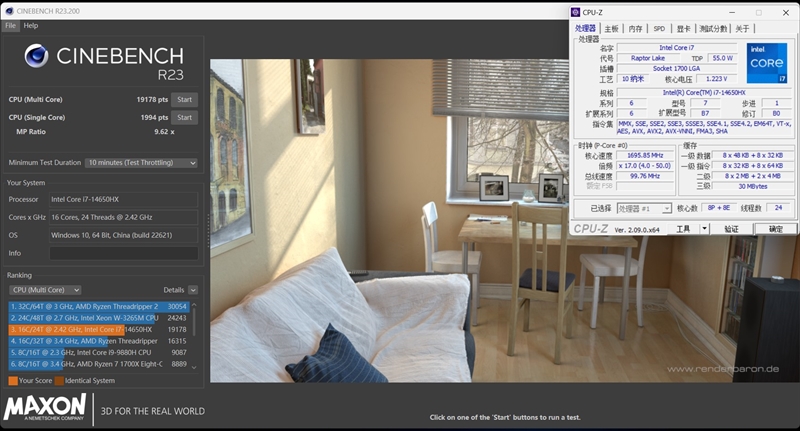This screenshot has height=431, width=800.
Task: Expand the ranking Details arrow
Action: click(x=193, y=290)
